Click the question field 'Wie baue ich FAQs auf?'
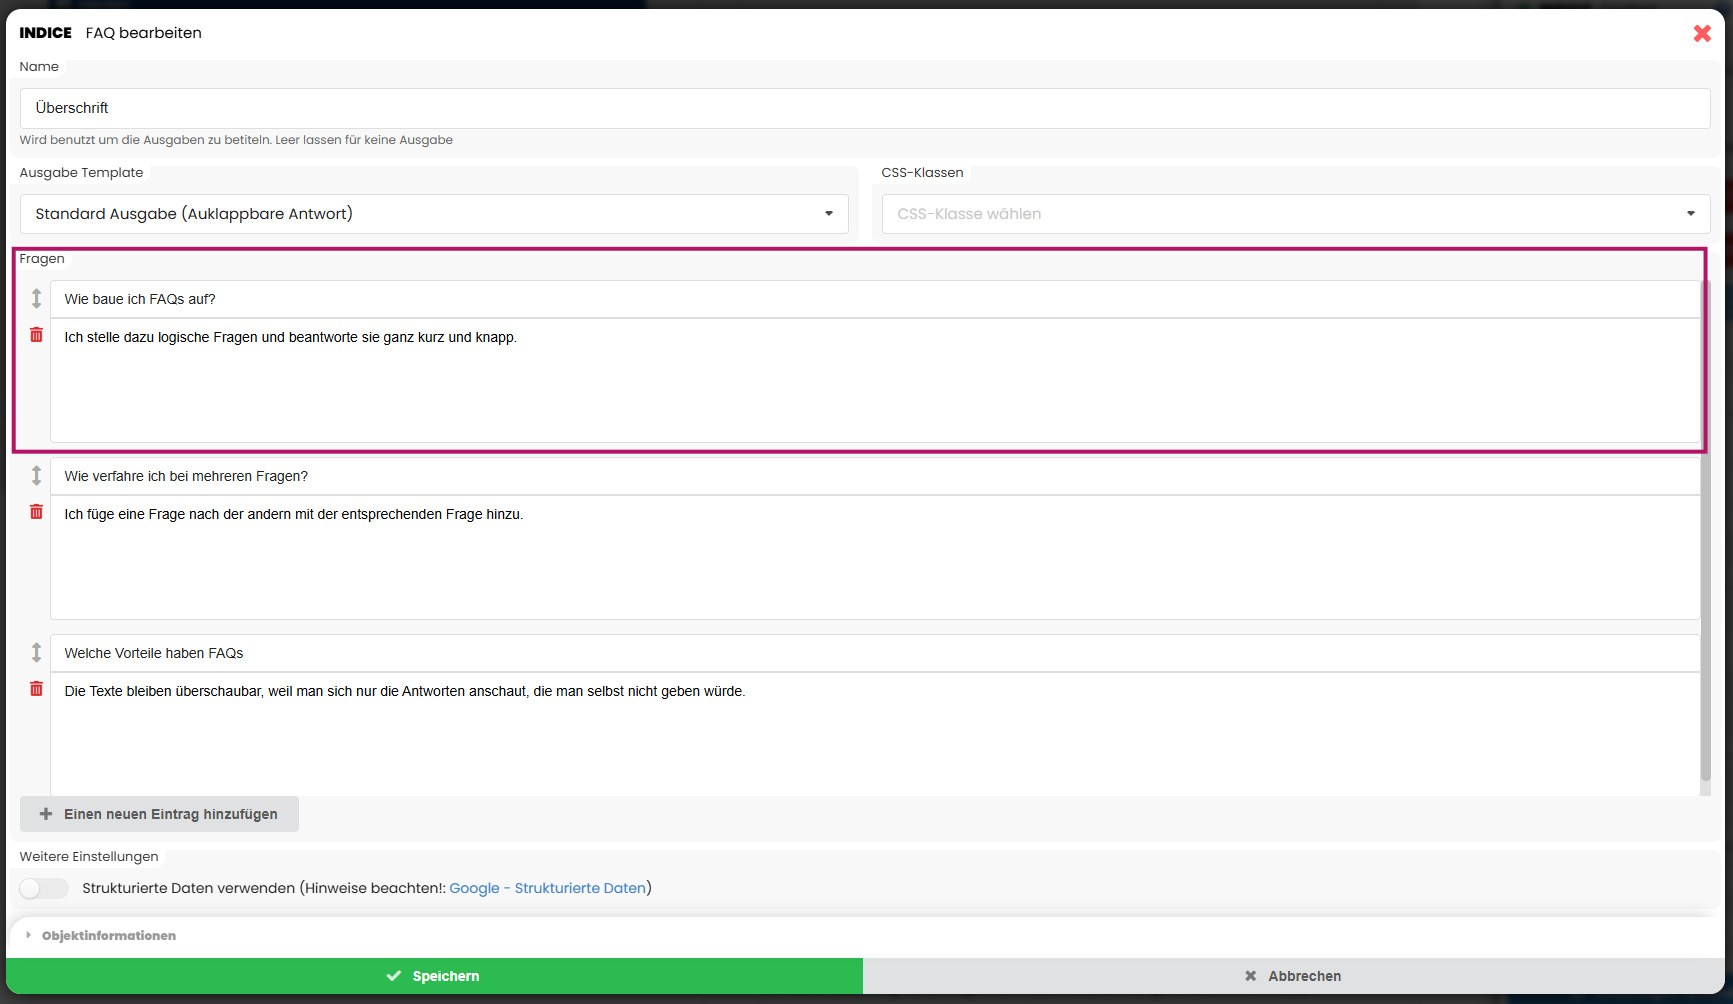 pos(874,299)
